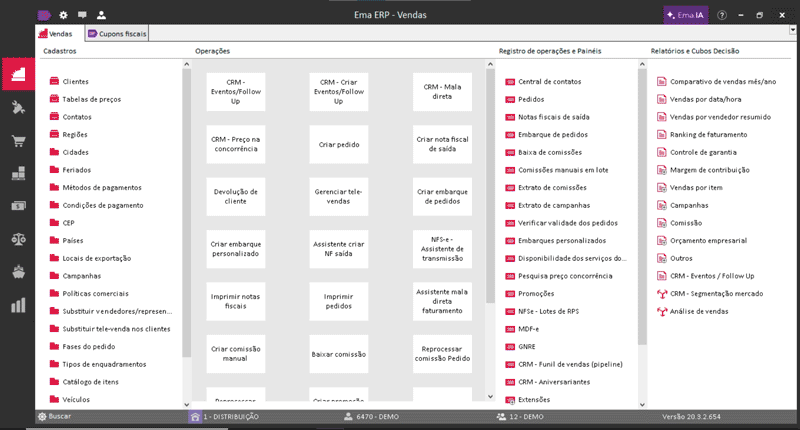Viewport: 800px width, 430px height.
Task: Open Reprocessar comissão Pedido tile
Action: [x=442, y=354]
